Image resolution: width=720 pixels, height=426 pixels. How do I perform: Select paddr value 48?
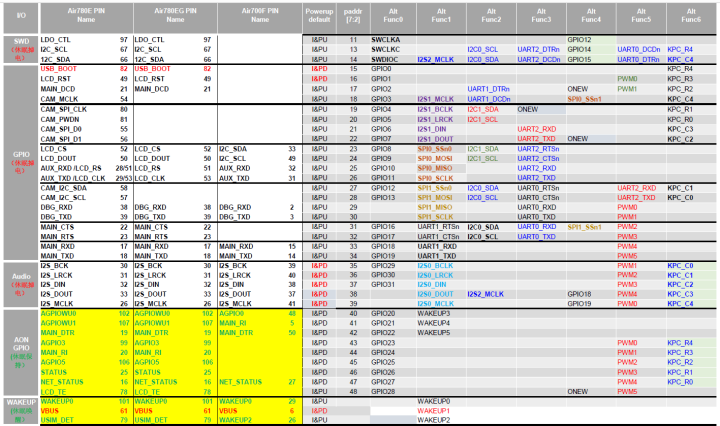(353, 392)
